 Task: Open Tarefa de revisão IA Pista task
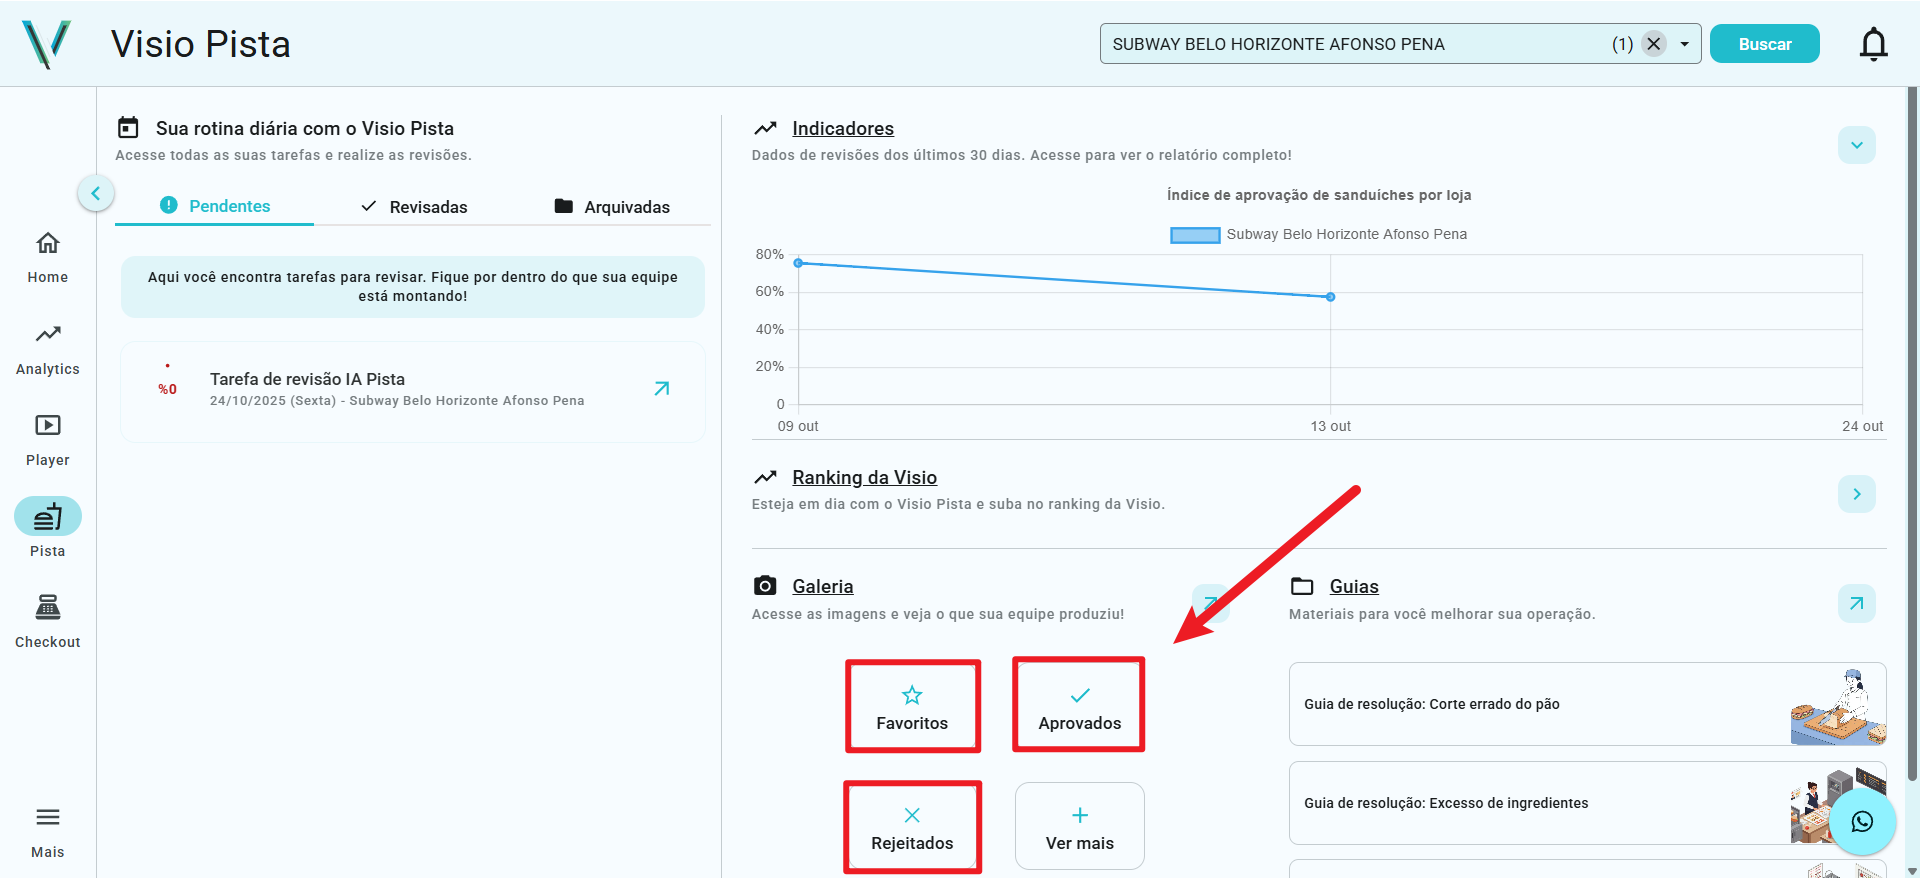[413, 391]
